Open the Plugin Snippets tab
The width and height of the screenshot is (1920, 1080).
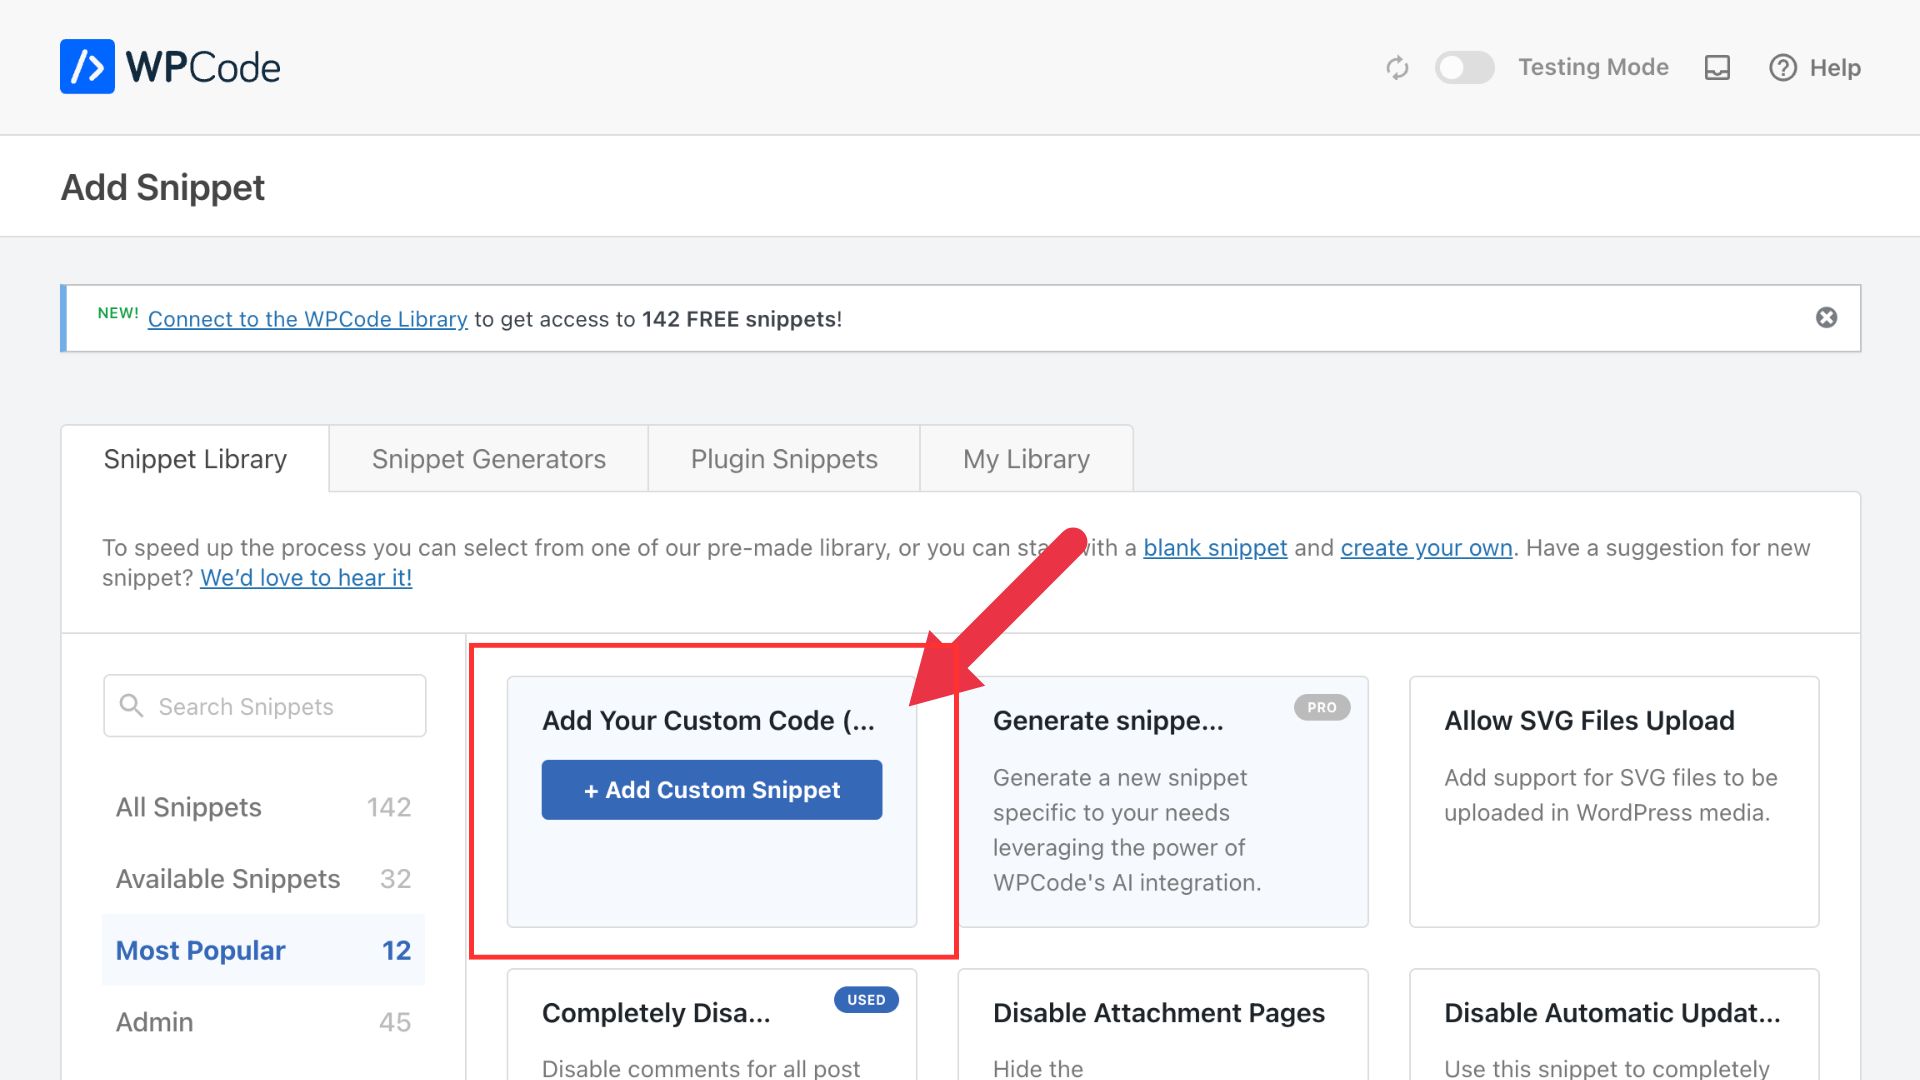coord(784,459)
